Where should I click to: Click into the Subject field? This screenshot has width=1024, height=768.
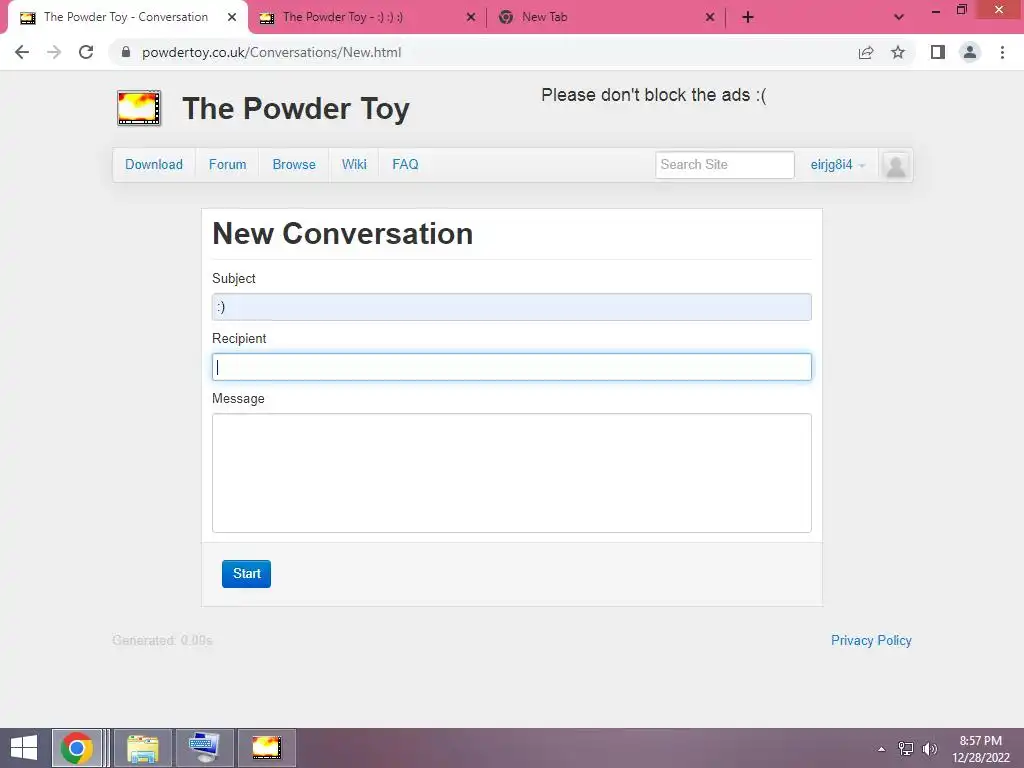[x=511, y=307]
